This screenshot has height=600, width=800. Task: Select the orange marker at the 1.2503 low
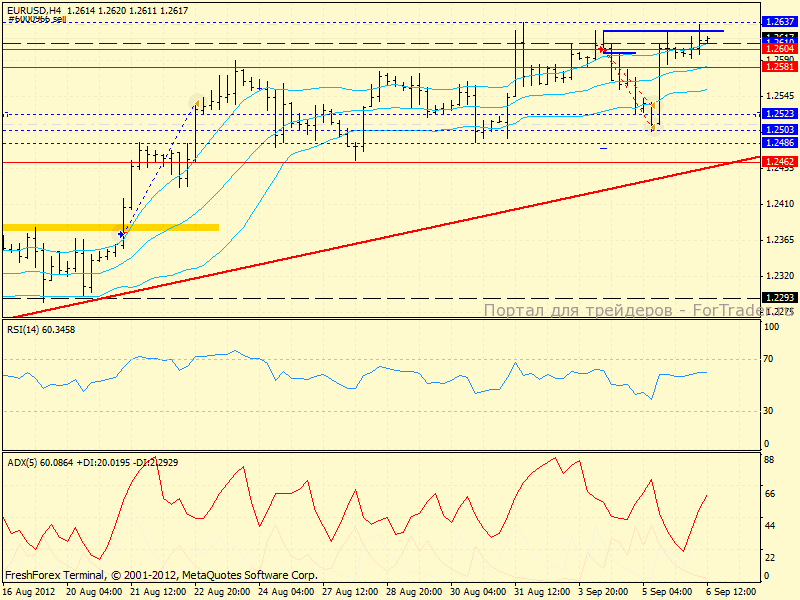pos(653,127)
